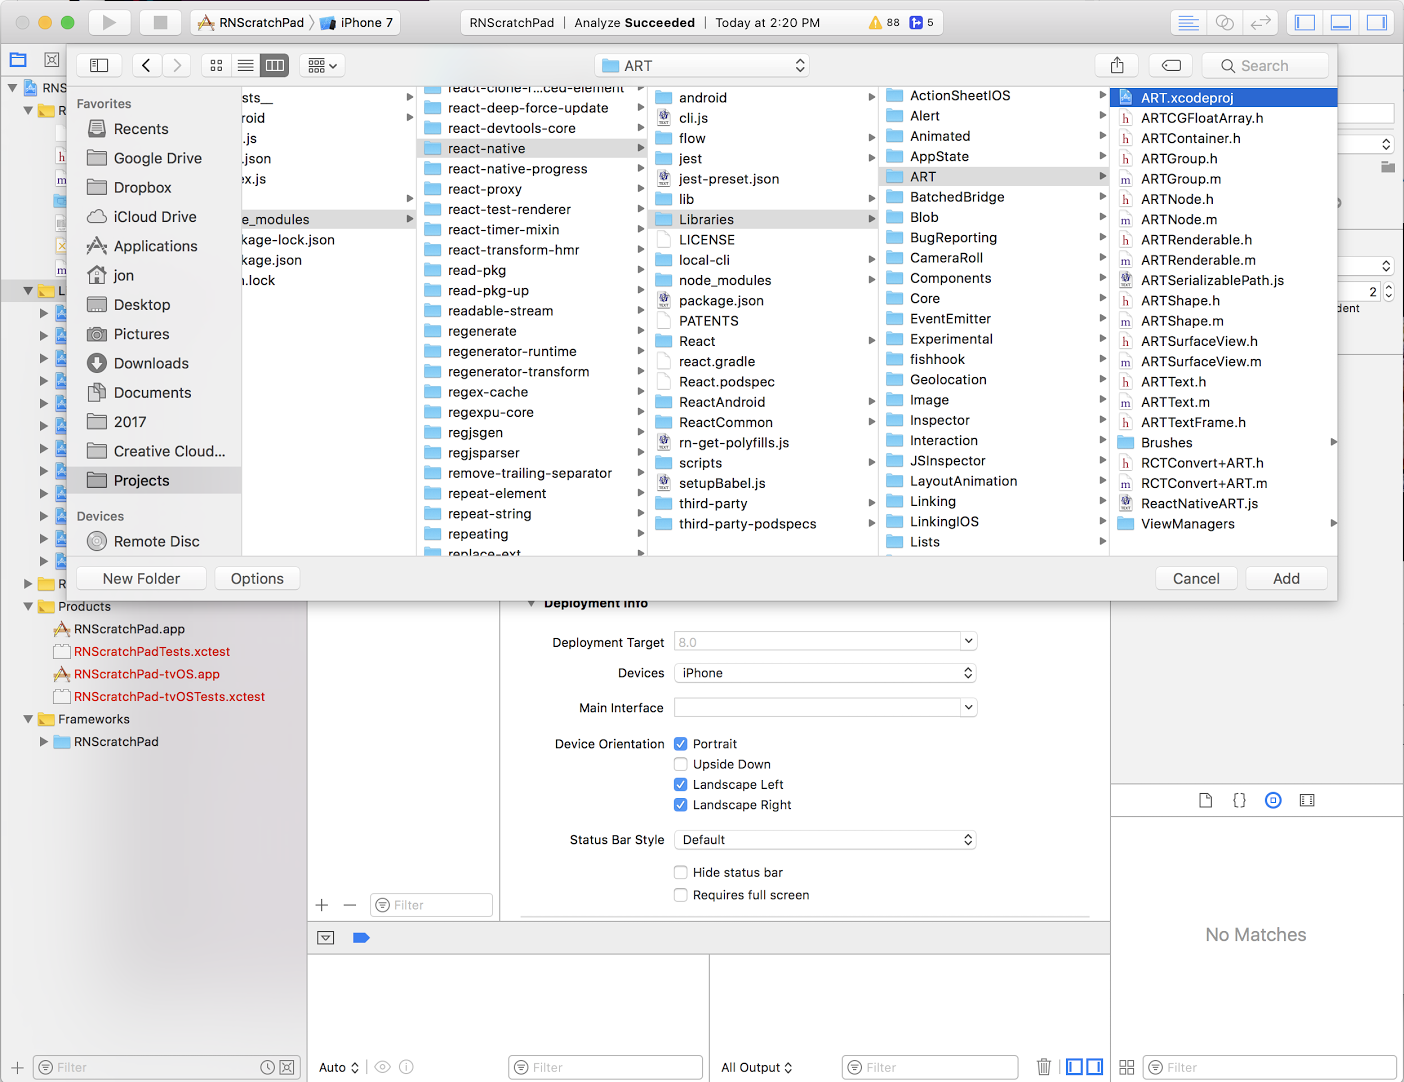Click the trash icon to clear console output

1044,1067
